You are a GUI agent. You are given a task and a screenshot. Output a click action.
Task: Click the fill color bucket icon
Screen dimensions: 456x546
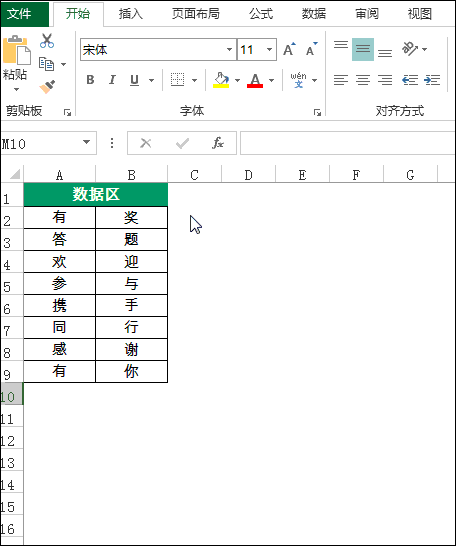[221, 80]
